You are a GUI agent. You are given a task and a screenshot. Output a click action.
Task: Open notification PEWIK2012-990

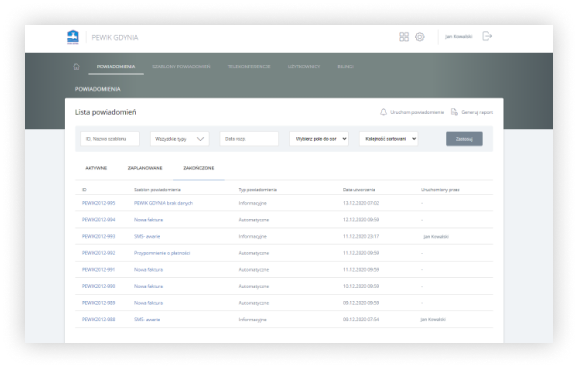[x=98, y=286]
